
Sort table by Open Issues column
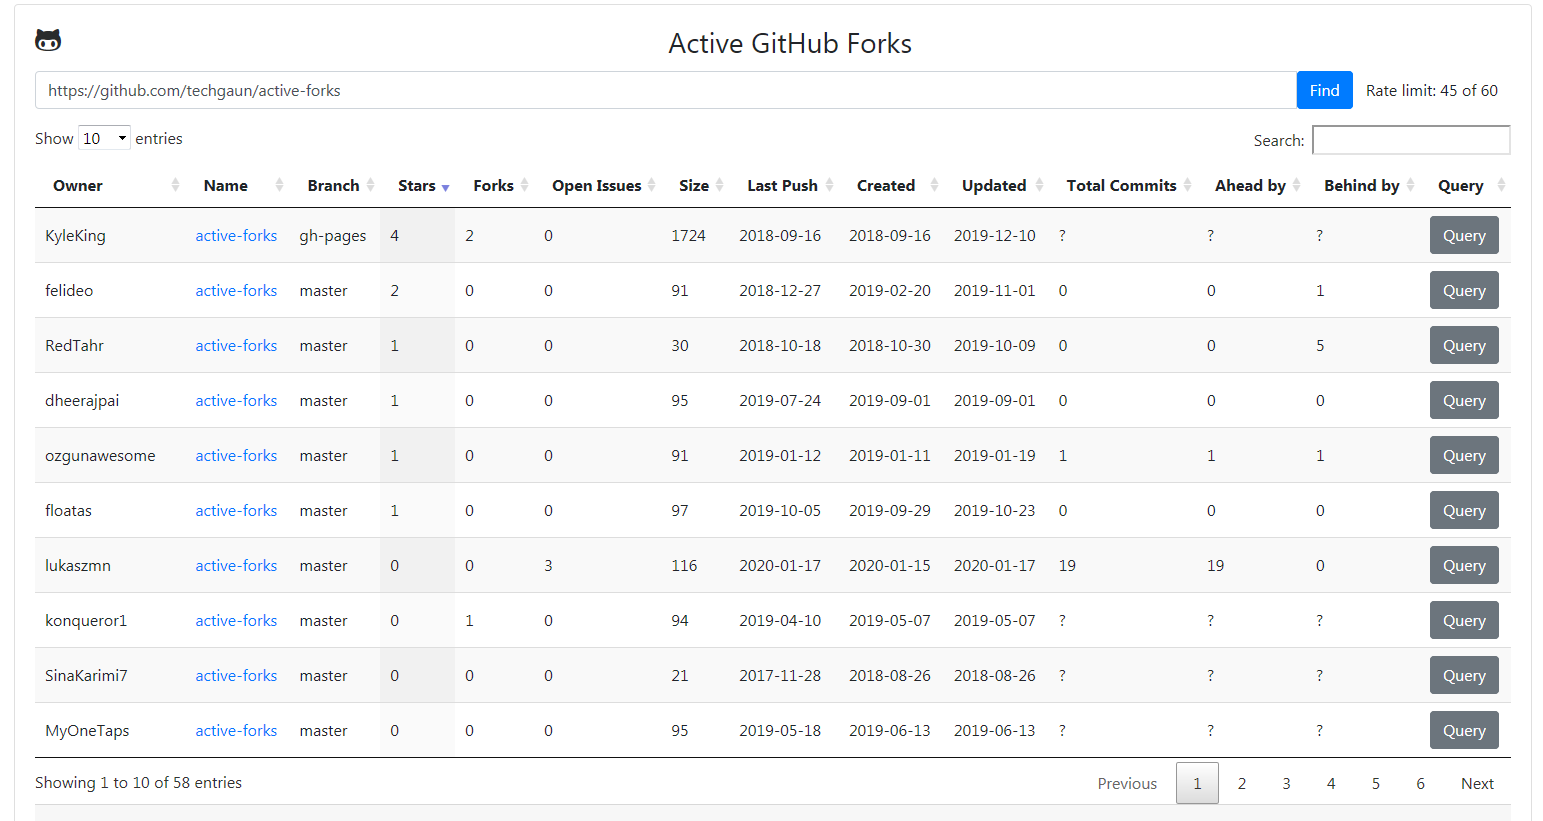[x=598, y=185]
